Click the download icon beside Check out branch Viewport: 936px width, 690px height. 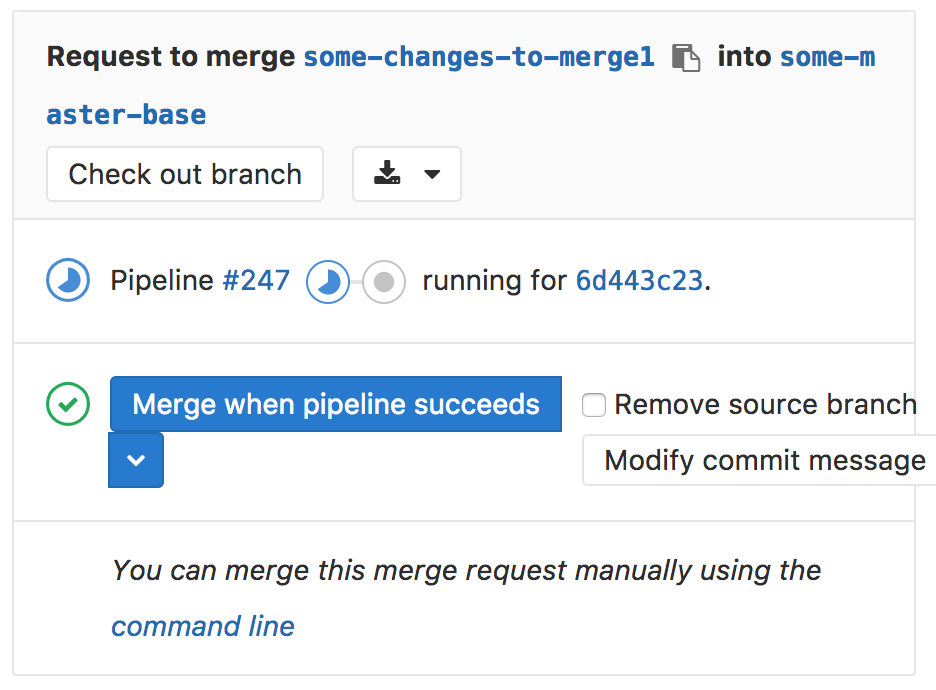[387, 174]
